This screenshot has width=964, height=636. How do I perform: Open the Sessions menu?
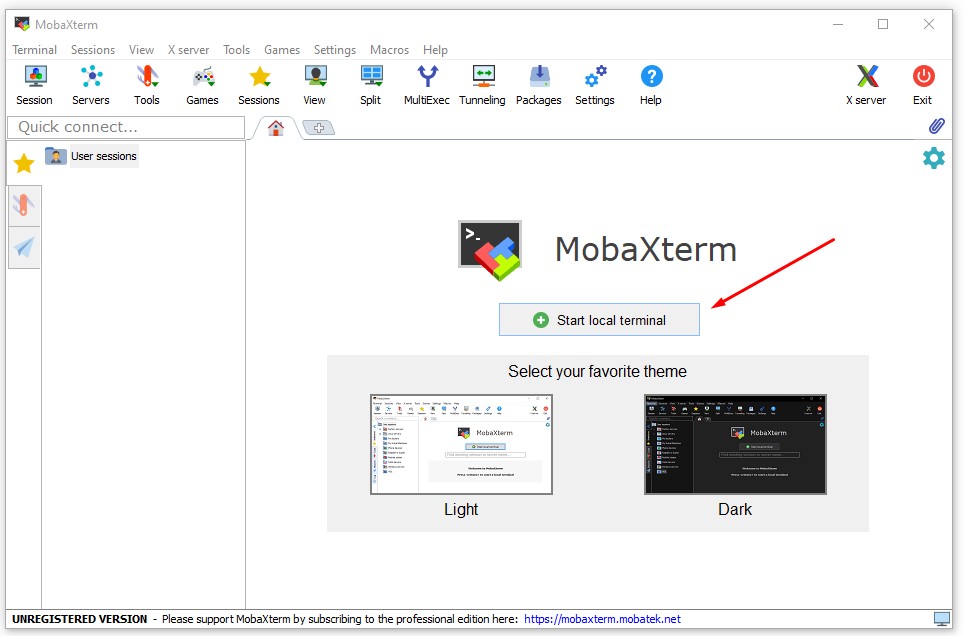pos(93,50)
